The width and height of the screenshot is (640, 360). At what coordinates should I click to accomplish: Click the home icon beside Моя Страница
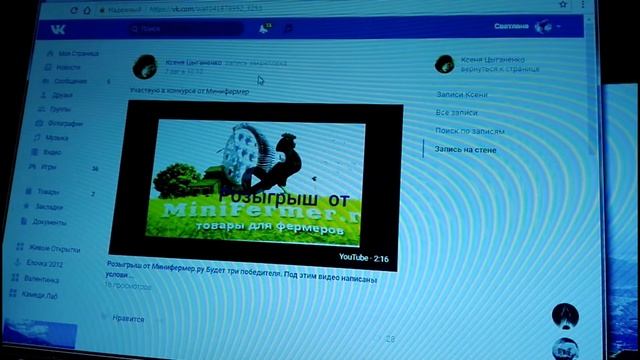point(50,53)
